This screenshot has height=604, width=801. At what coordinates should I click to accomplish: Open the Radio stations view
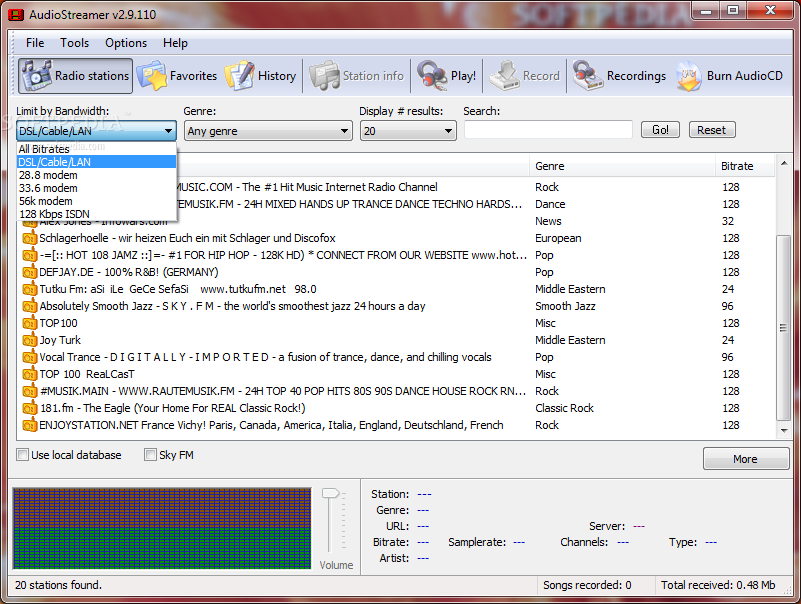[x=75, y=76]
